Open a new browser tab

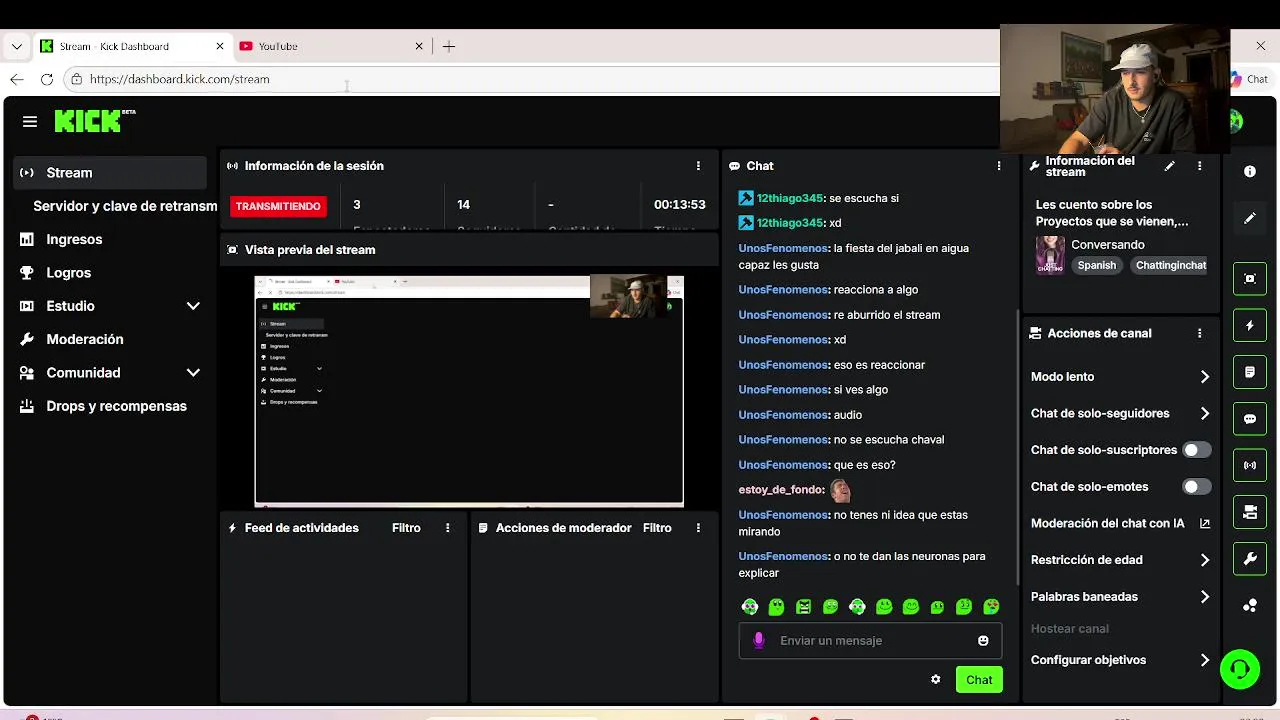pyautogui.click(x=449, y=46)
